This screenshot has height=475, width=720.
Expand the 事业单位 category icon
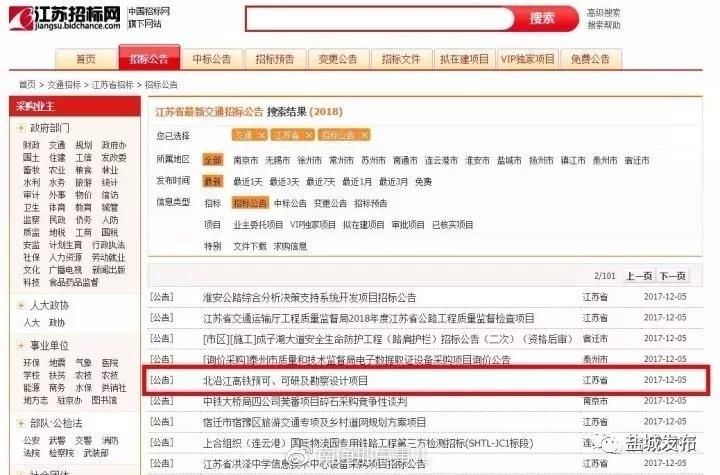(21, 345)
